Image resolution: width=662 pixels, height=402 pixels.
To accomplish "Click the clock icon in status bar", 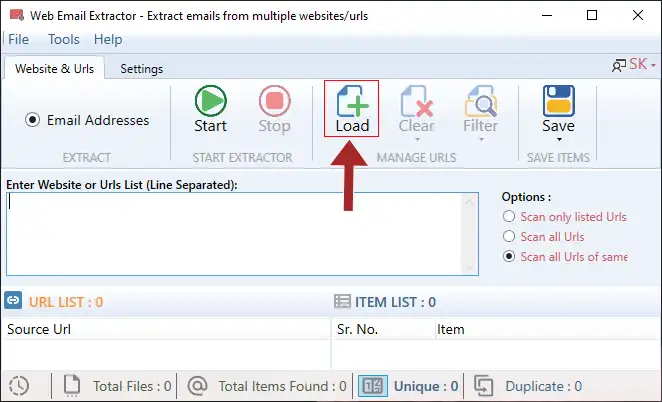I will click(x=19, y=386).
